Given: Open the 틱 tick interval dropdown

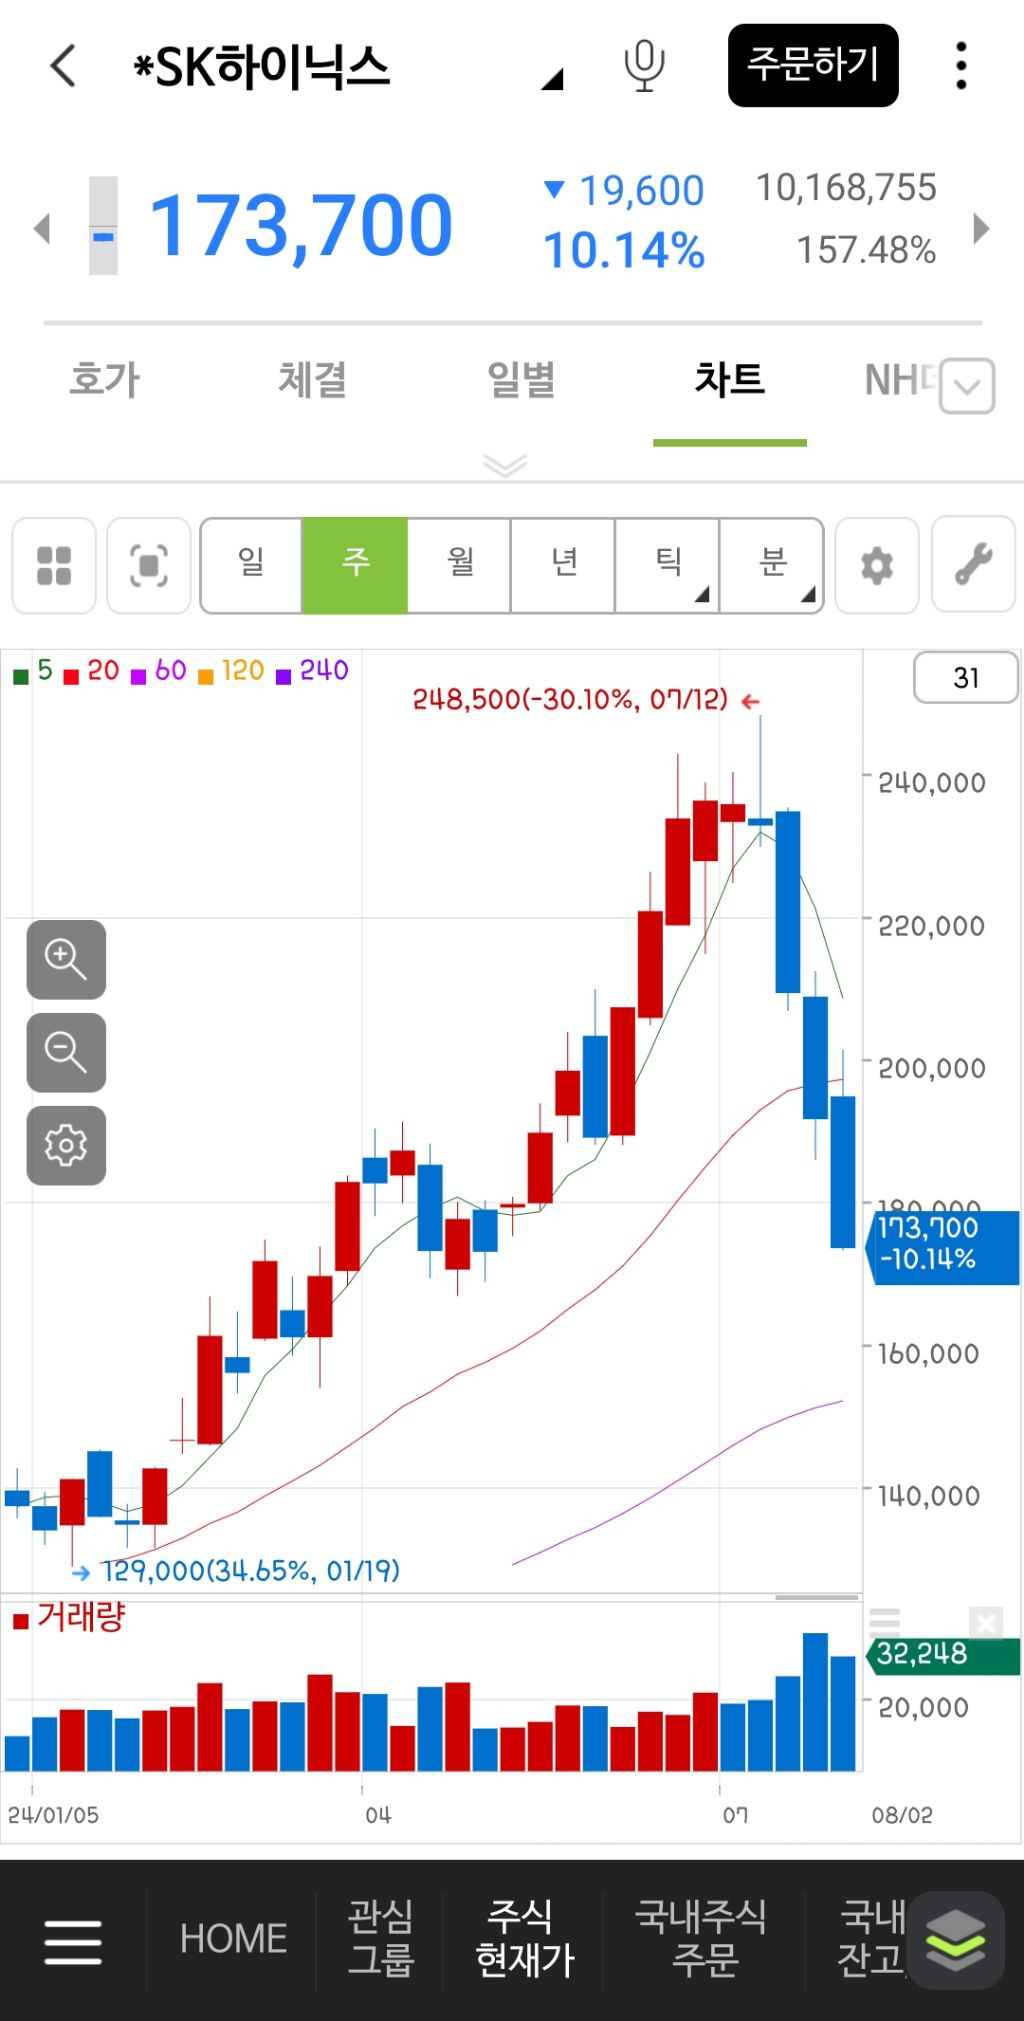Looking at the screenshot, I should coord(668,565).
